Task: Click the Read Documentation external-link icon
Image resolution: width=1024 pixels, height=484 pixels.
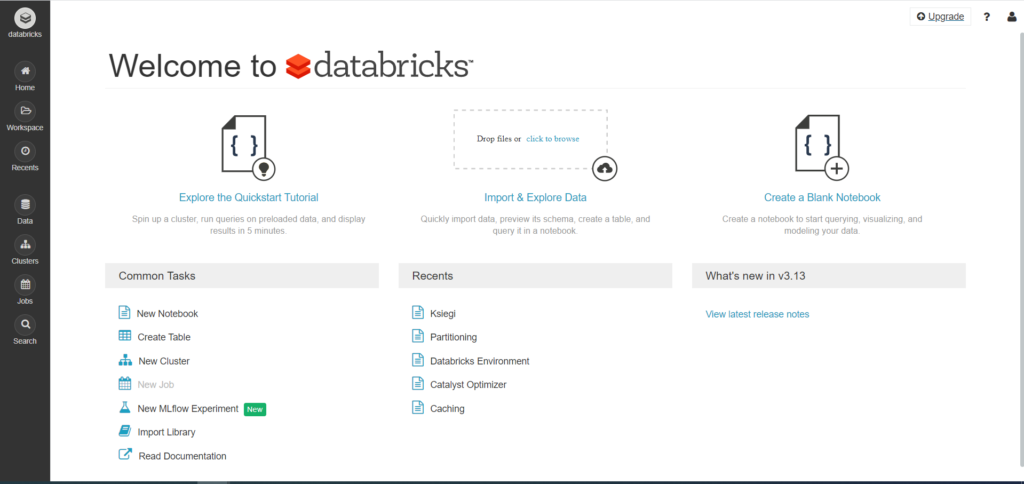Action: click(125, 455)
